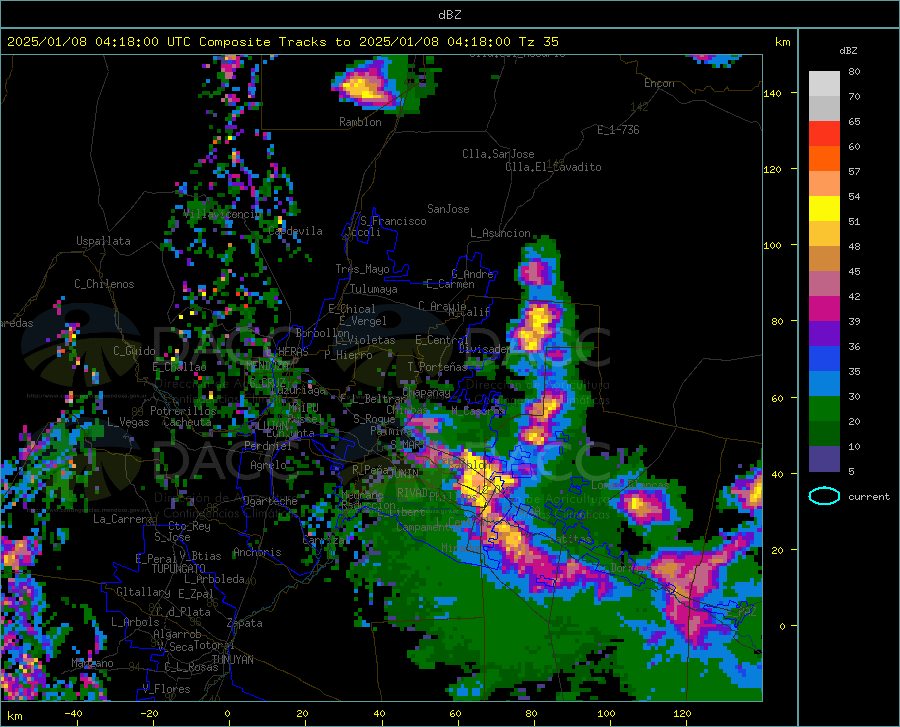Select the 57 dBZ orange swatch
Image resolution: width=900 pixels, height=727 pixels.
click(824, 158)
